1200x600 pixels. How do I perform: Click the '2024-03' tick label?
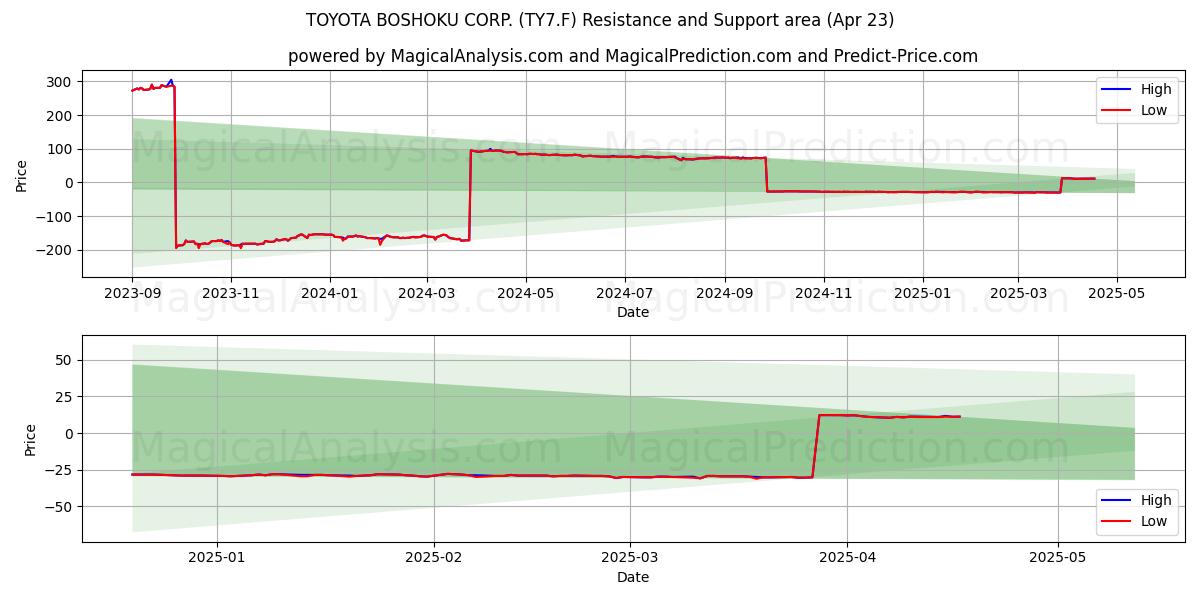427,294
